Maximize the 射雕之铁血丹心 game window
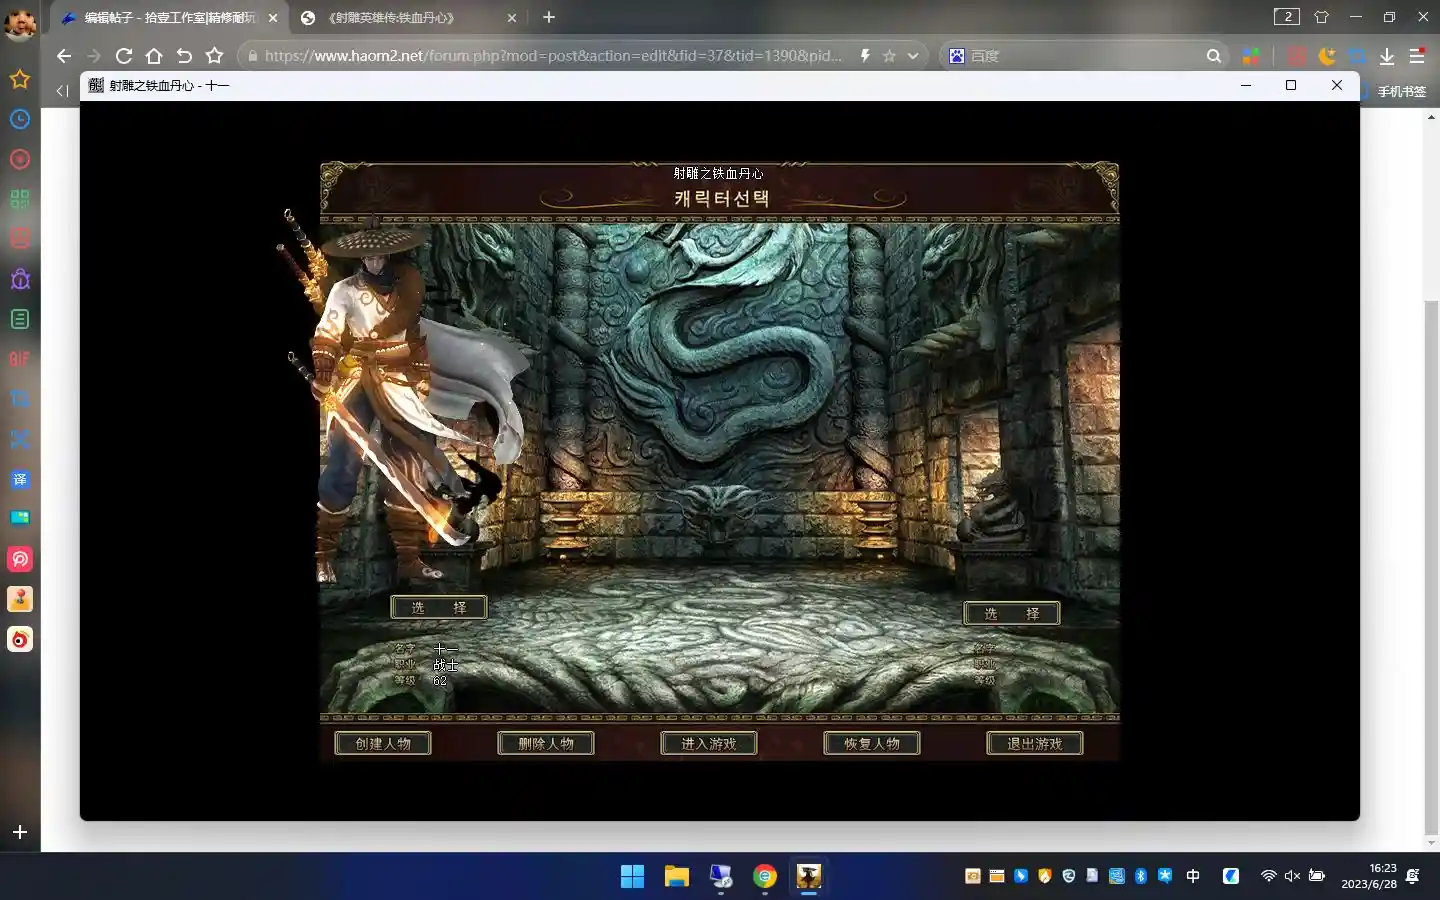The width and height of the screenshot is (1440, 900). tap(1291, 85)
